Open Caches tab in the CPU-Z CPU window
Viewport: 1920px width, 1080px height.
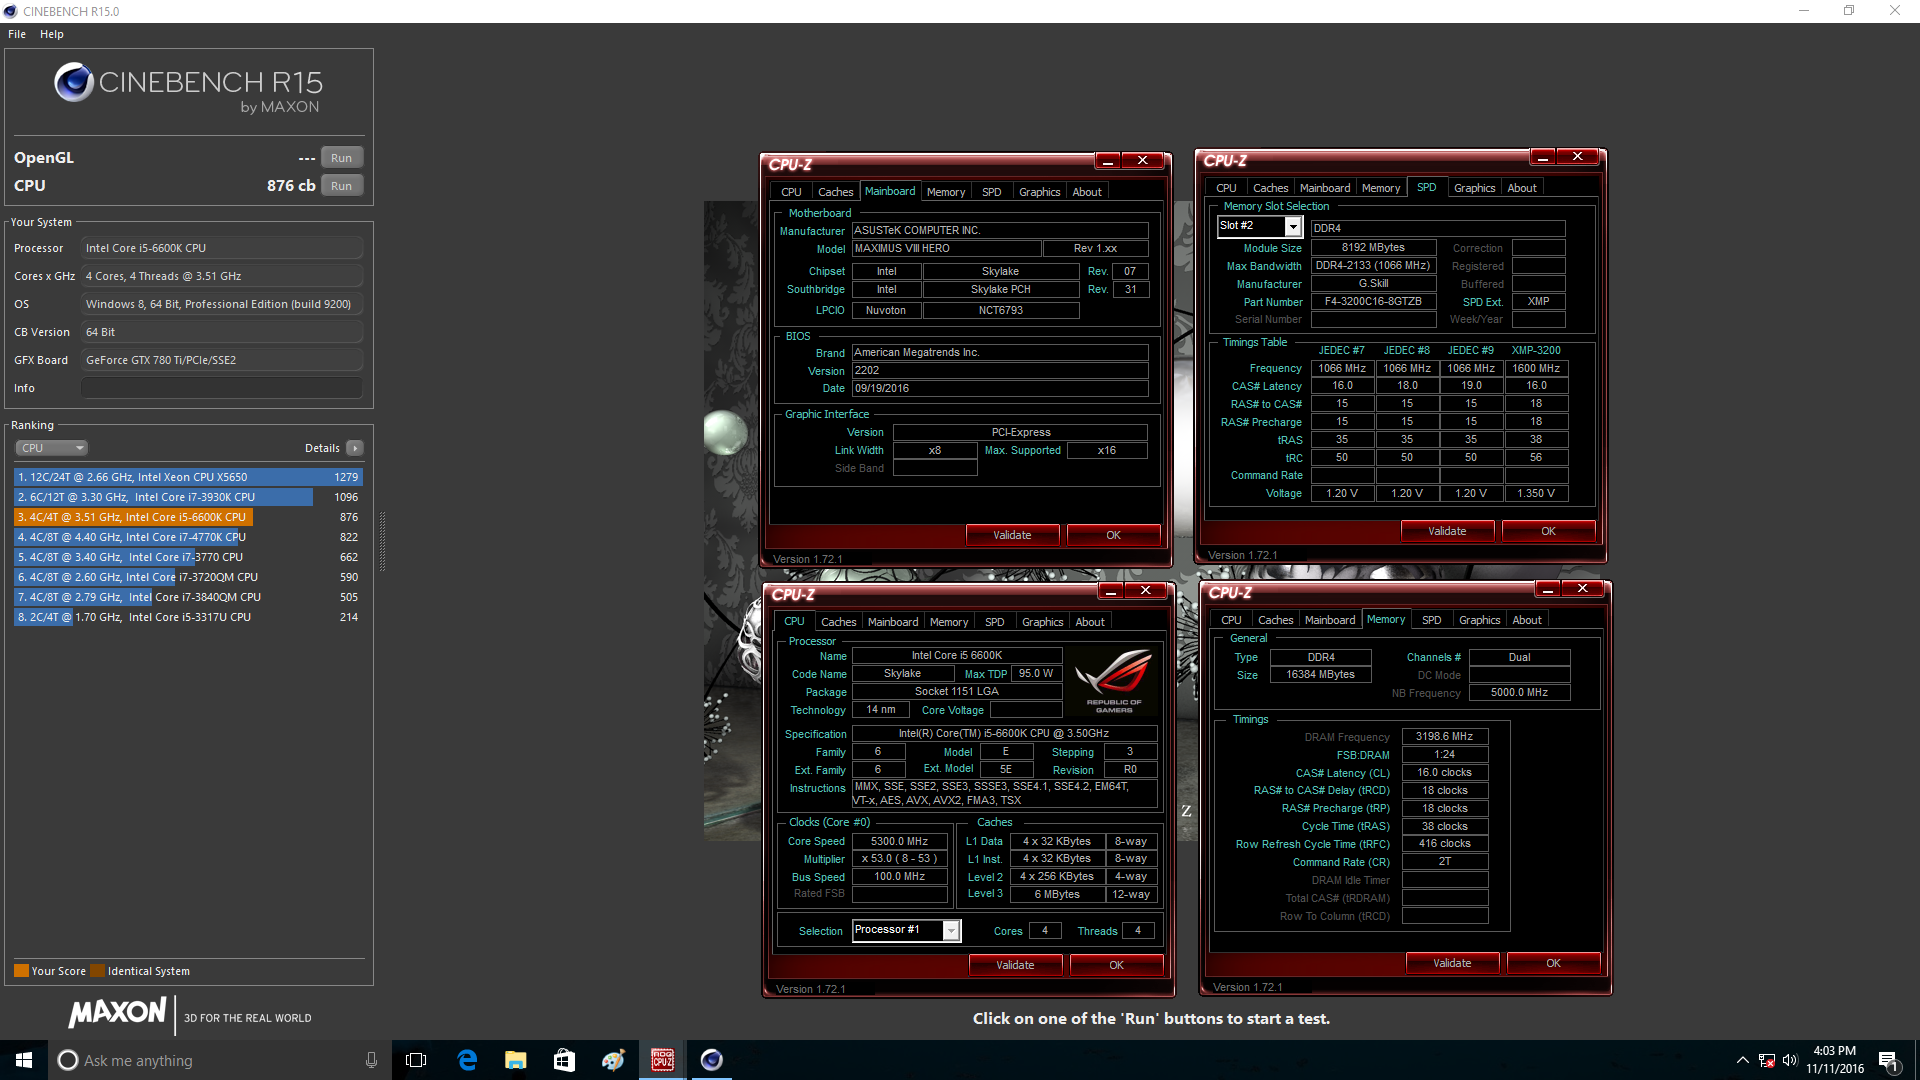838,622
